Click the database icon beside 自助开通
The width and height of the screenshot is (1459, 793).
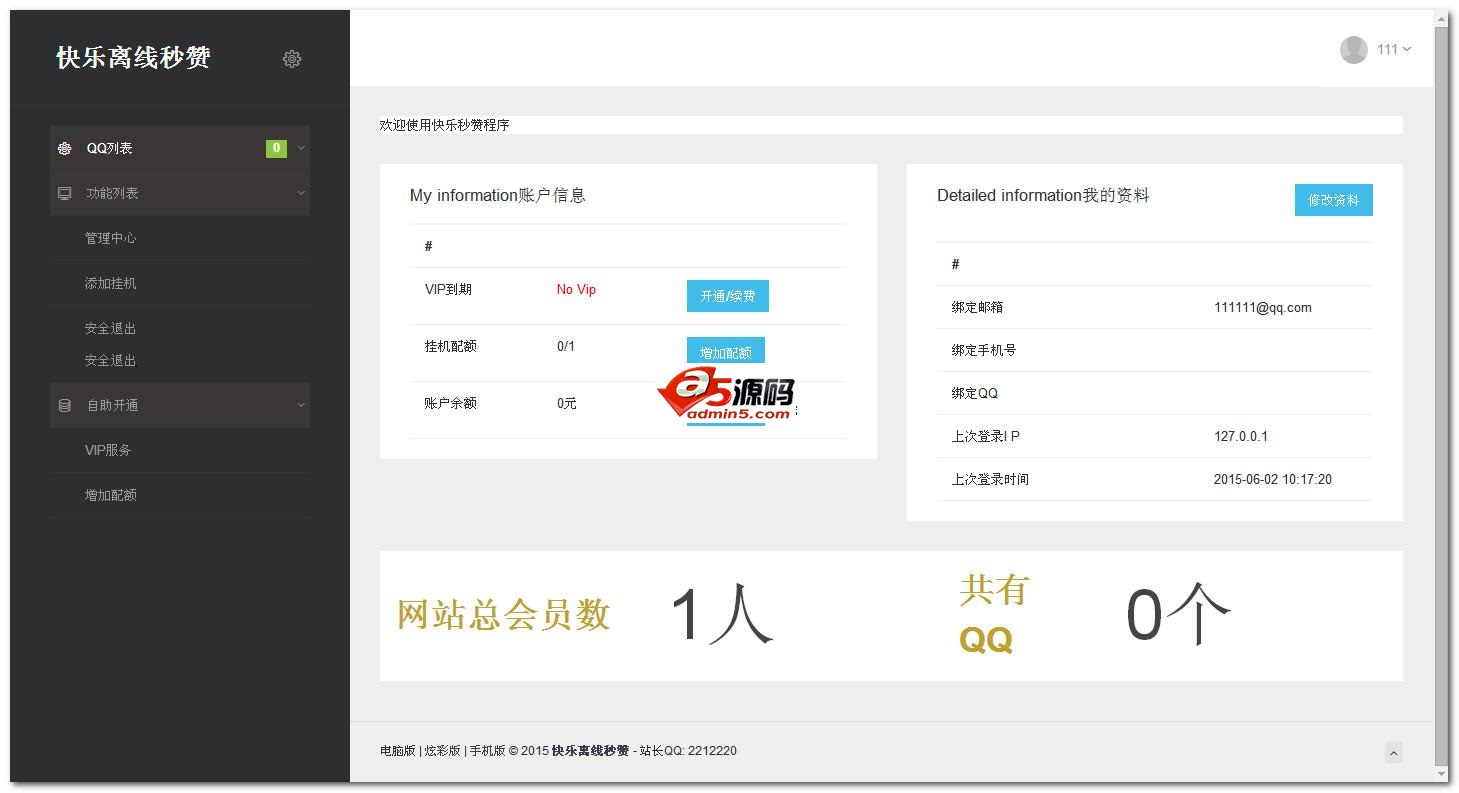[x=65, y=405]
